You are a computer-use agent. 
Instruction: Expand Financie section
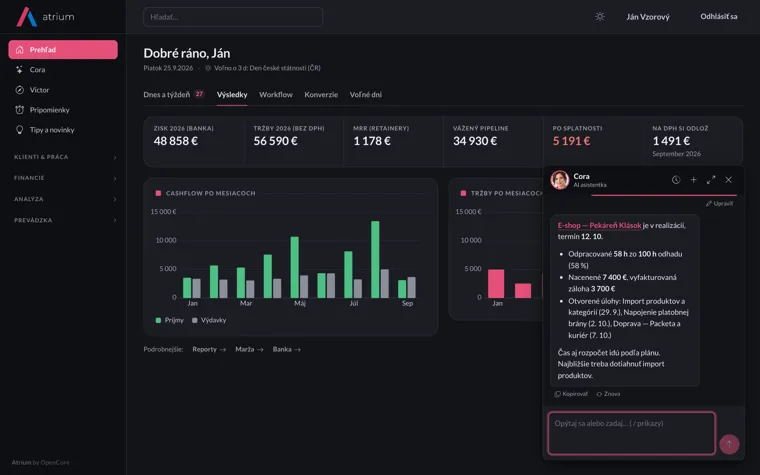(65, 178)
